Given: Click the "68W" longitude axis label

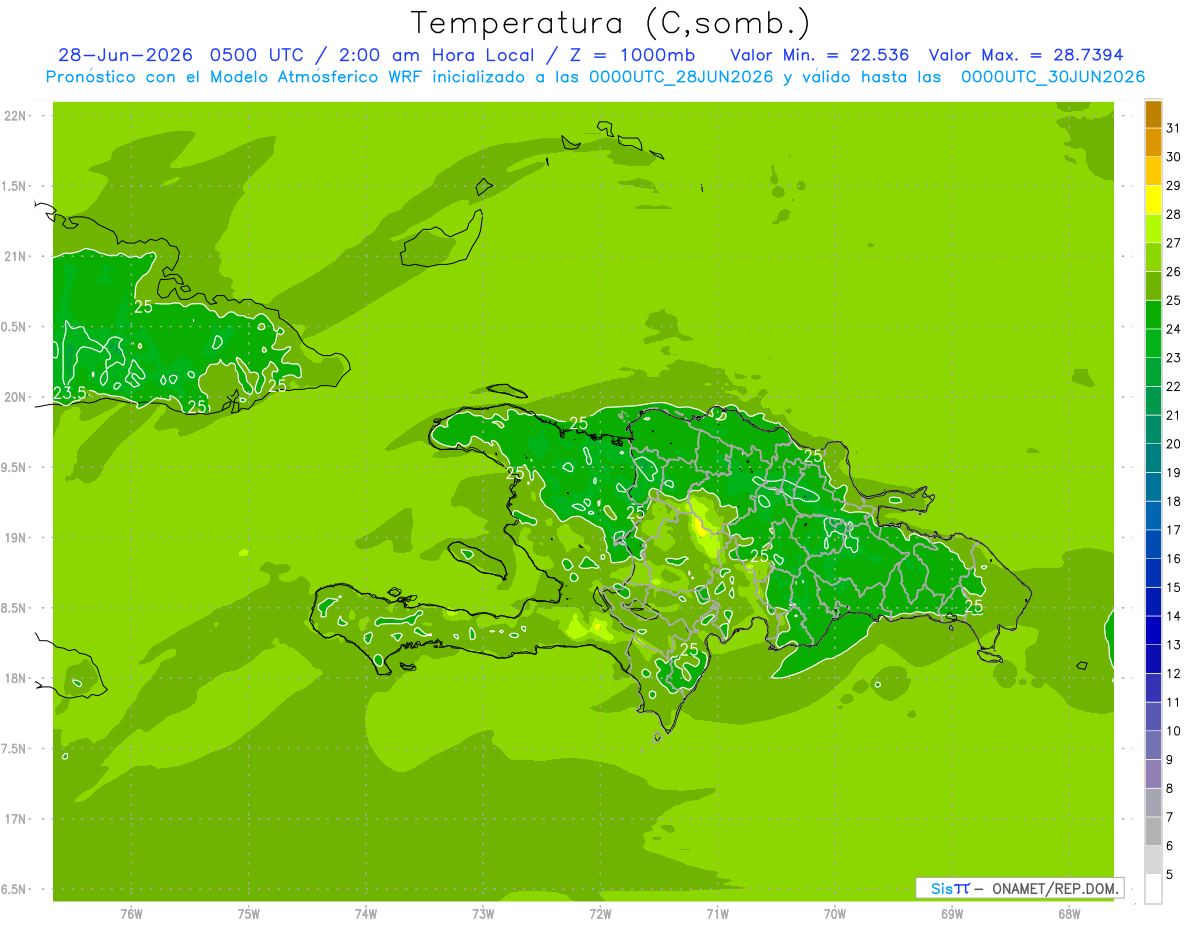Looking at the screenshot, I should (1069, 914).
